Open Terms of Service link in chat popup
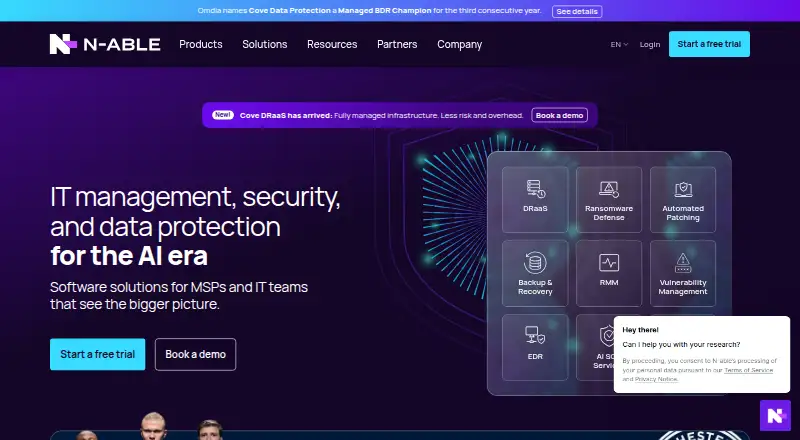The image size is (800, 440). 748,370
